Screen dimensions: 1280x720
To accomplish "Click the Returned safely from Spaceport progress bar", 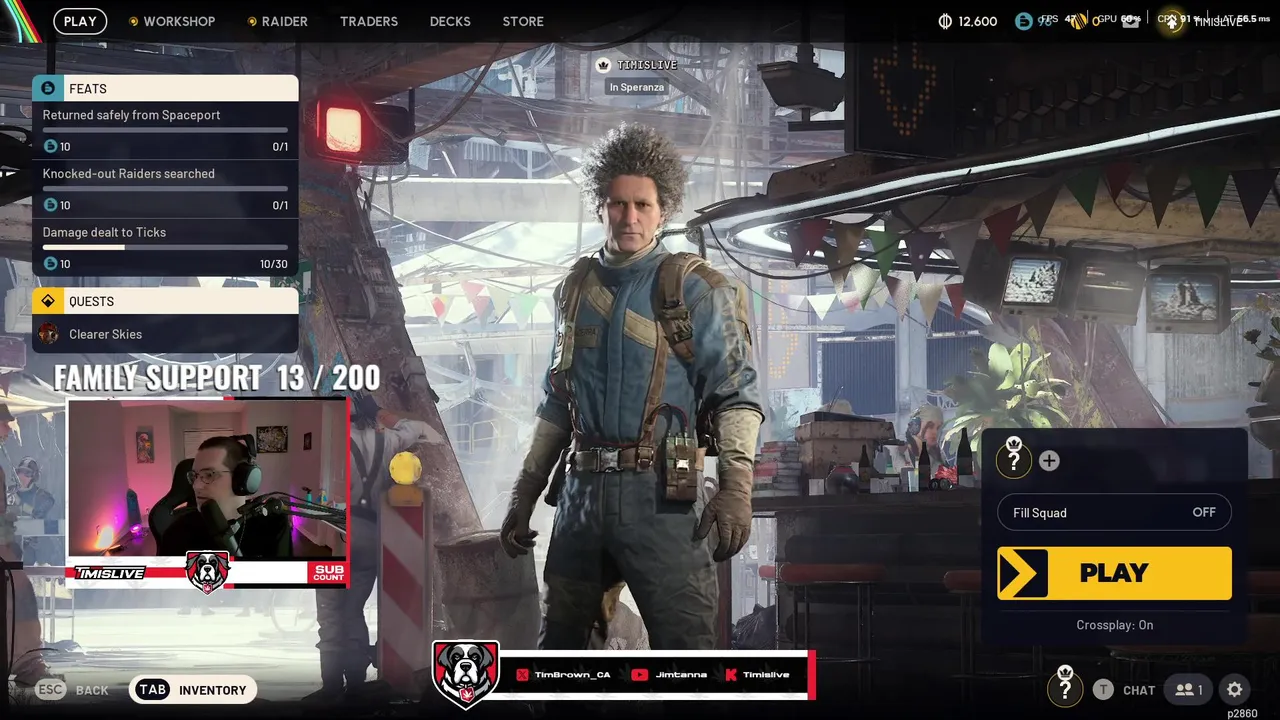I will pos(165,130).
